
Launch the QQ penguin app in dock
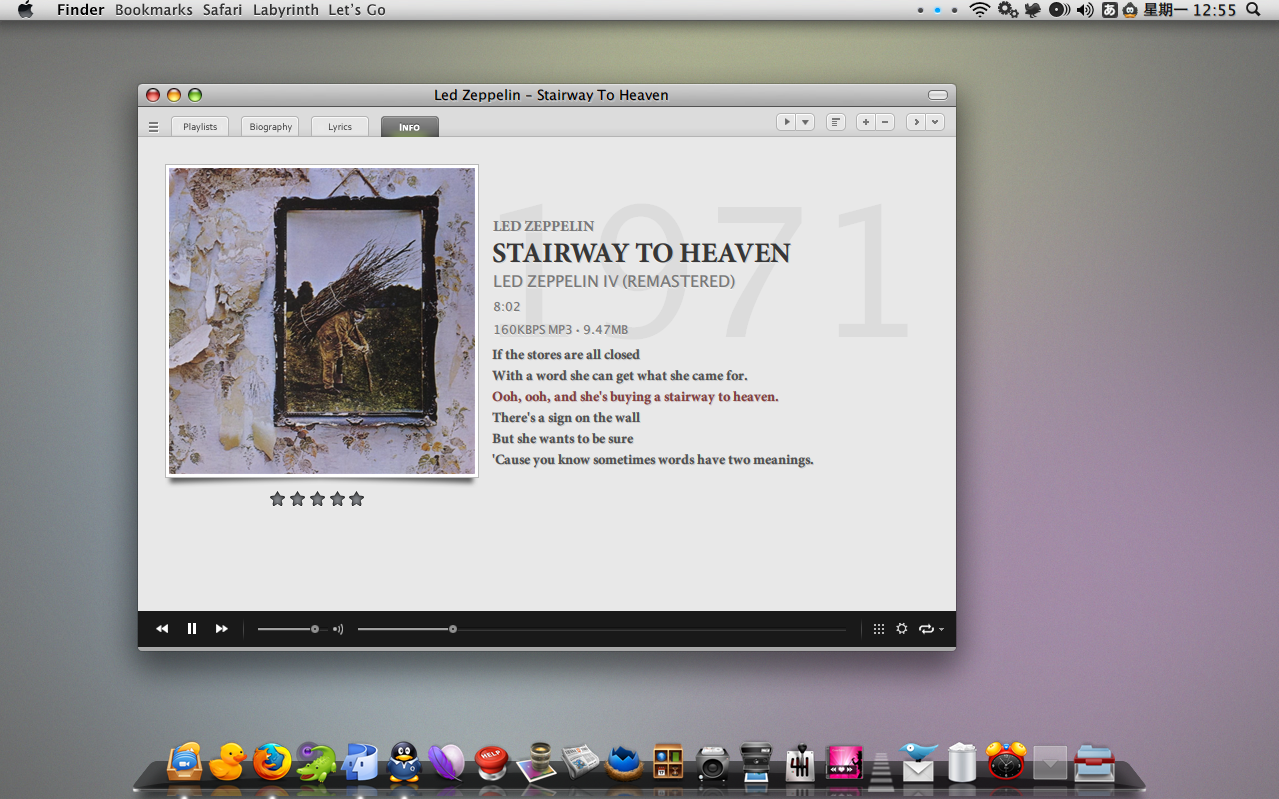[403, 762]
